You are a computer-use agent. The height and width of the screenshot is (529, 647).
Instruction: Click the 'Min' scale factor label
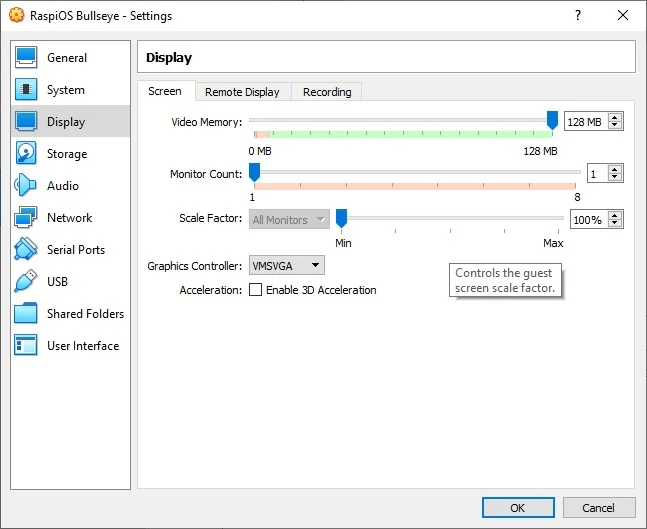[343, 243]
